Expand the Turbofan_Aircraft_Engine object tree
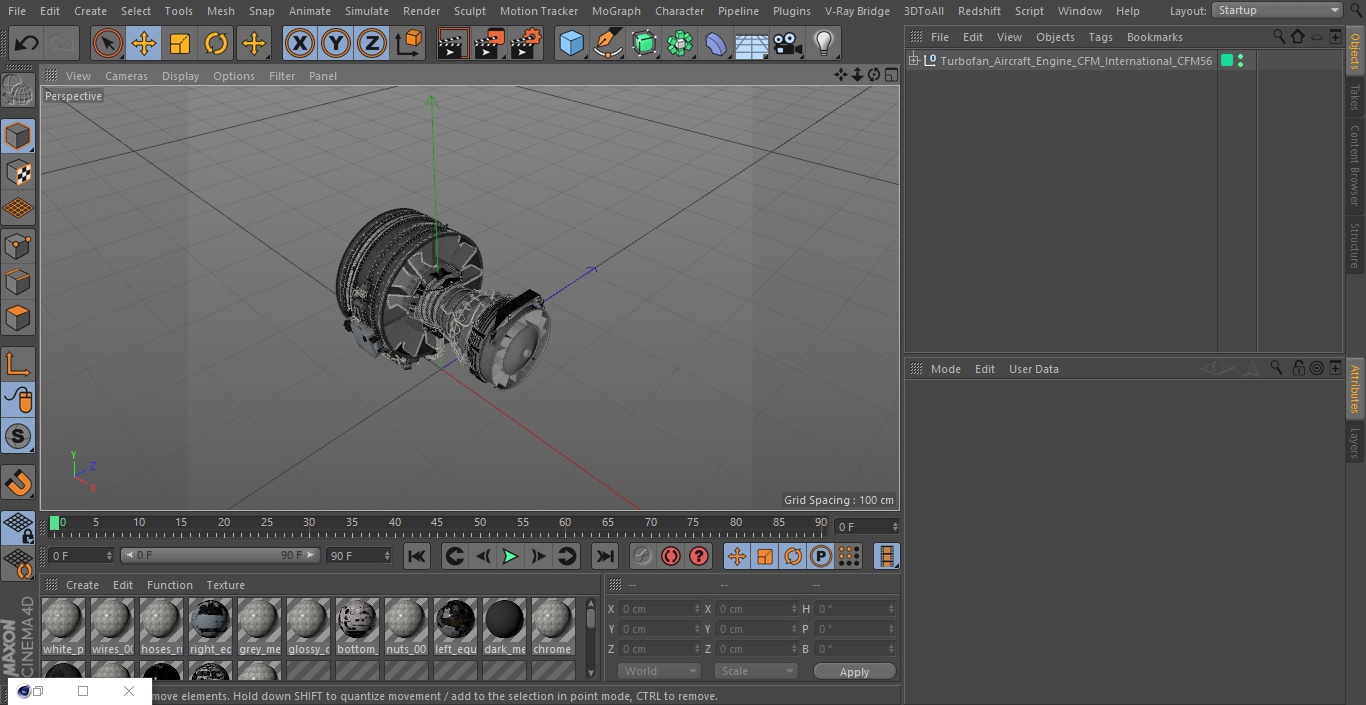 (913, 61)
